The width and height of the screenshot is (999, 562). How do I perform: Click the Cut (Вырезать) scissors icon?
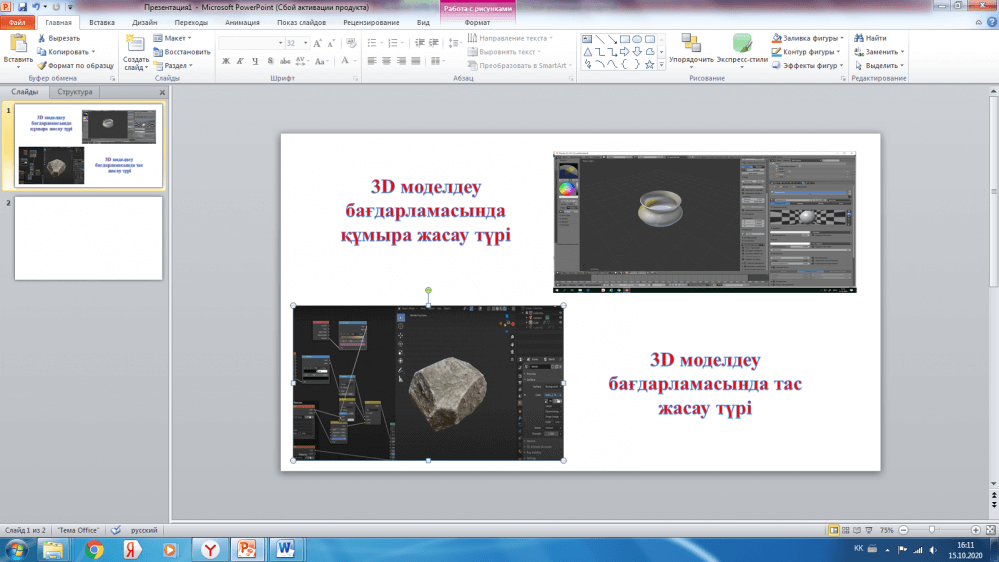42,38
